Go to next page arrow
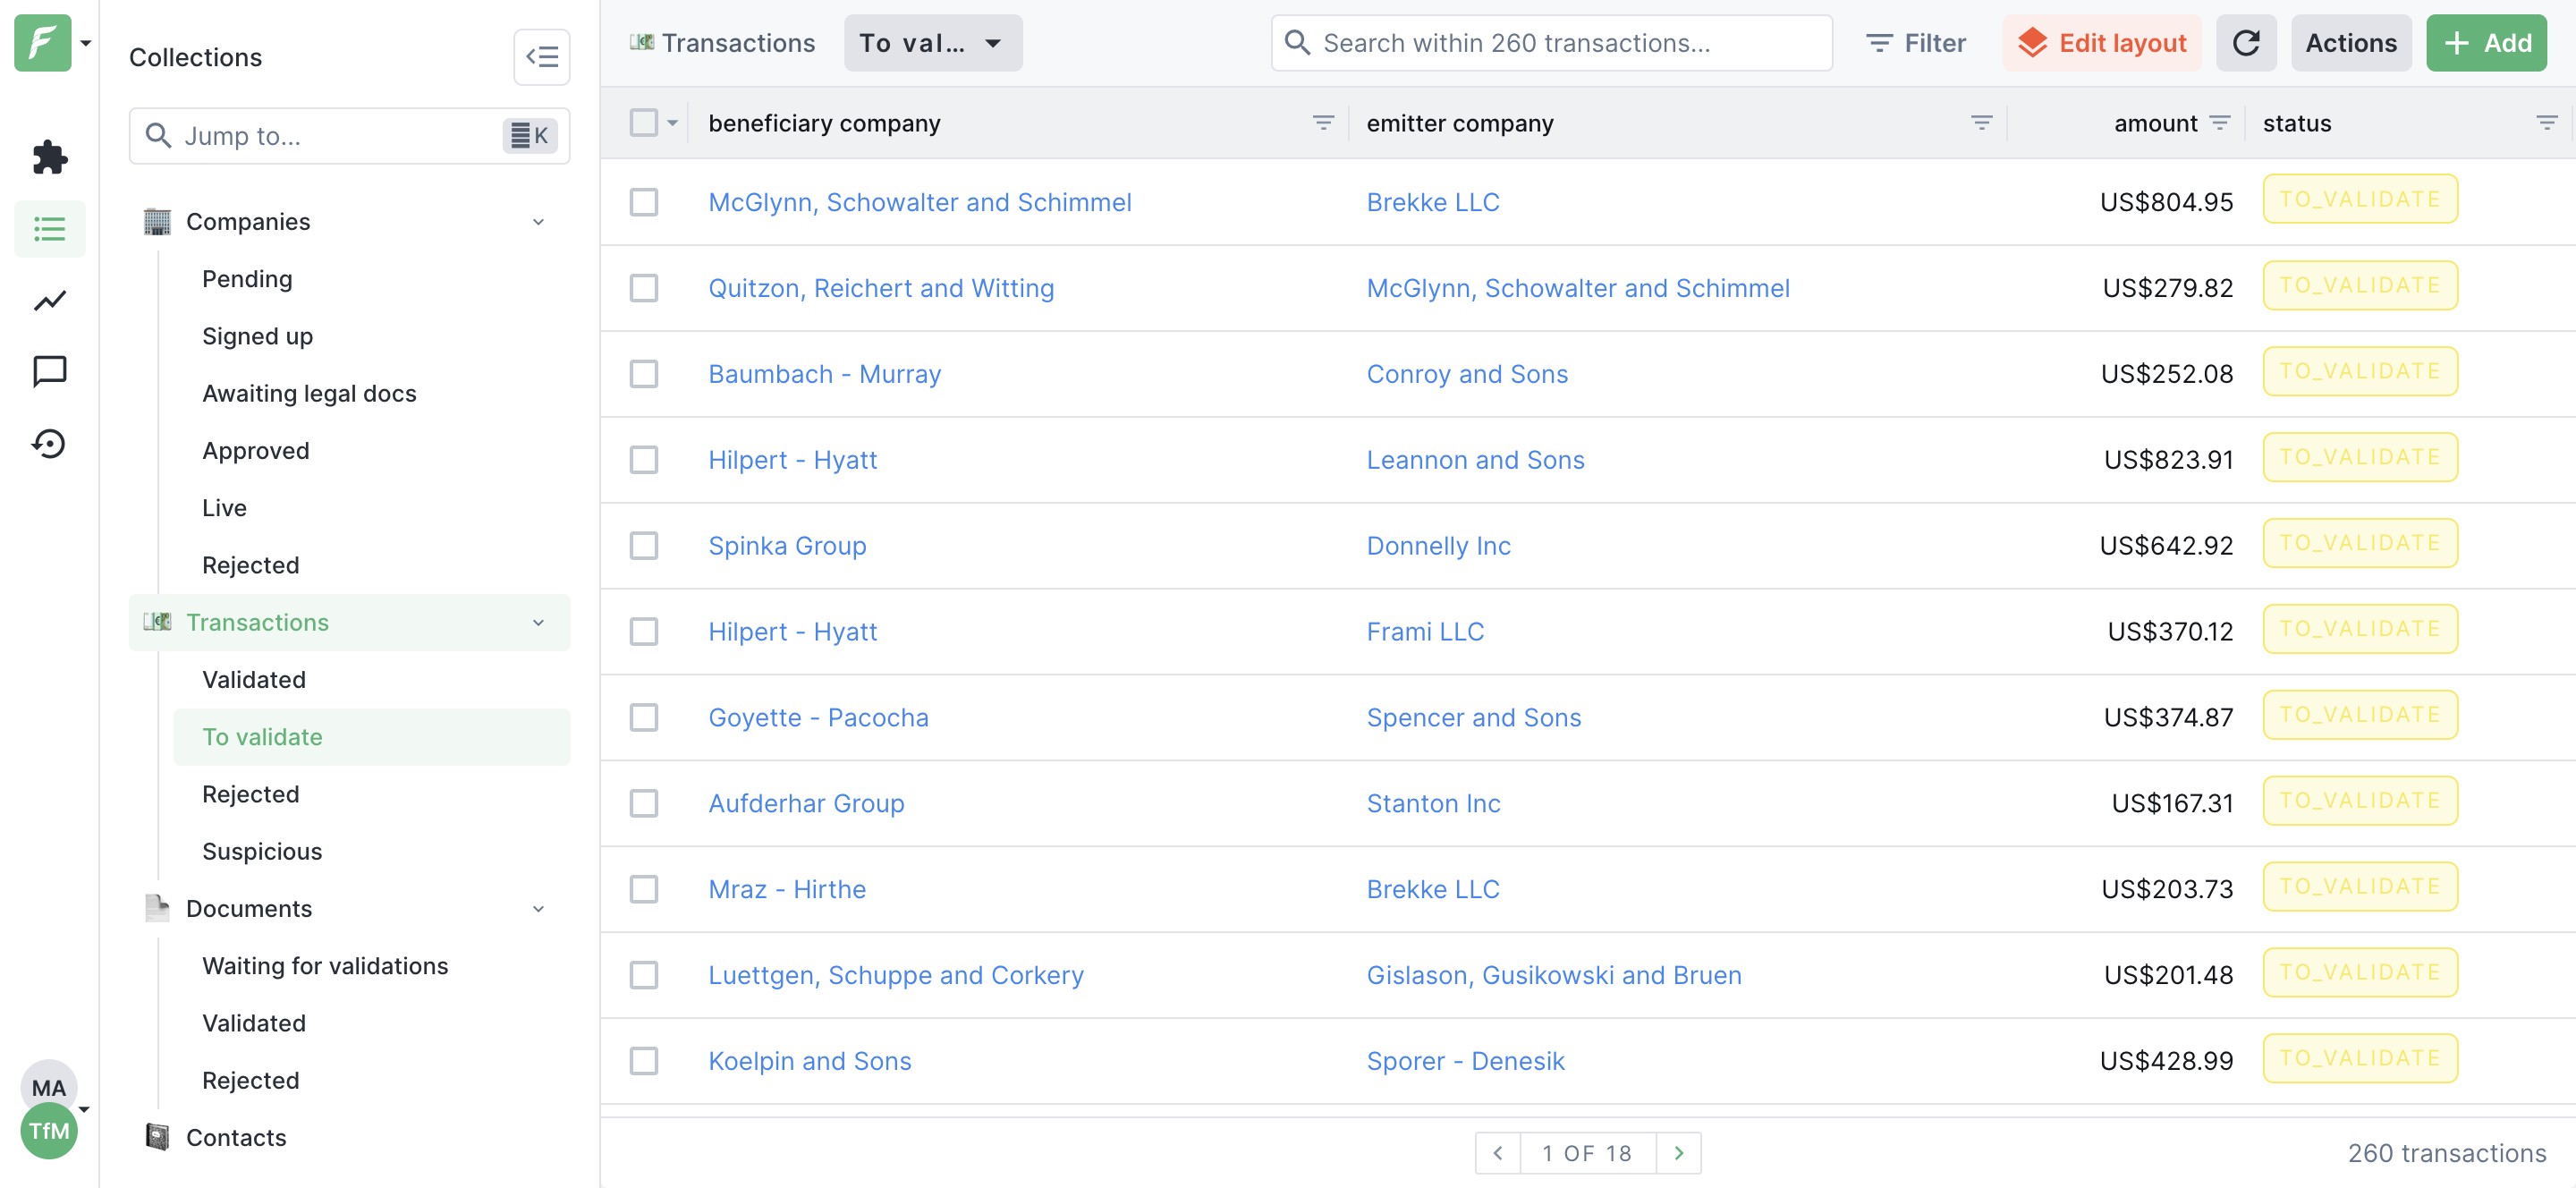This screenshot has width=2576, height=1188. (1678, 1153)
